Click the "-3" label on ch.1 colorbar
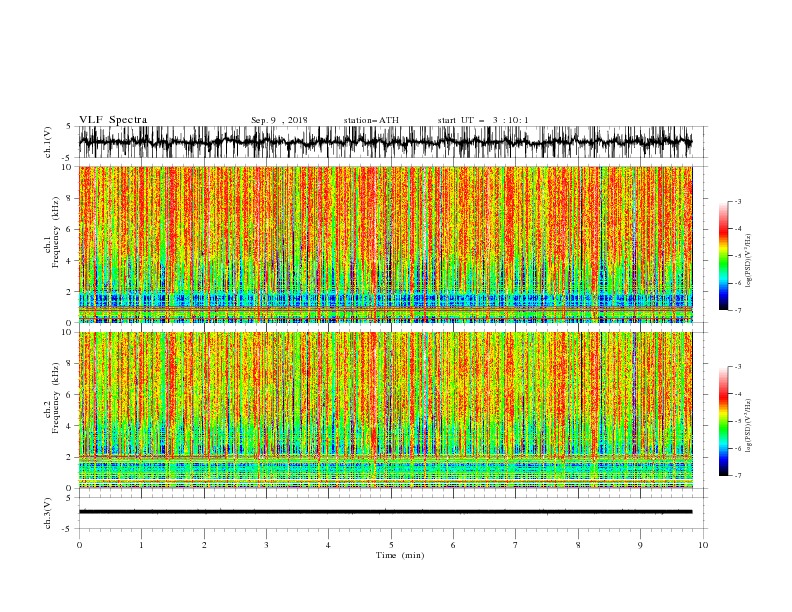 click(738, 201)
